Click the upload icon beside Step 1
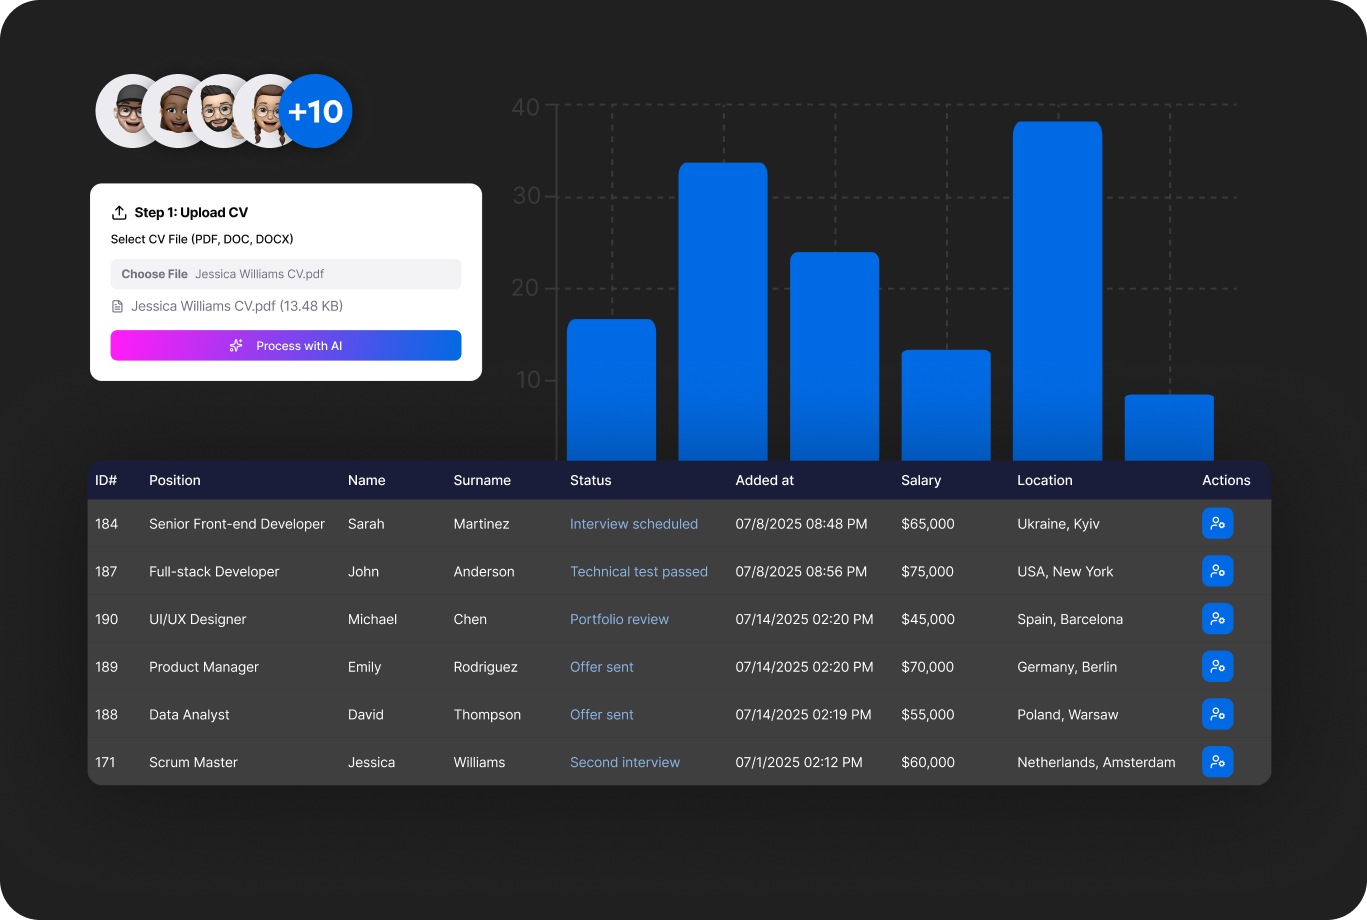The image size is (1367, 920). [119, 213]
